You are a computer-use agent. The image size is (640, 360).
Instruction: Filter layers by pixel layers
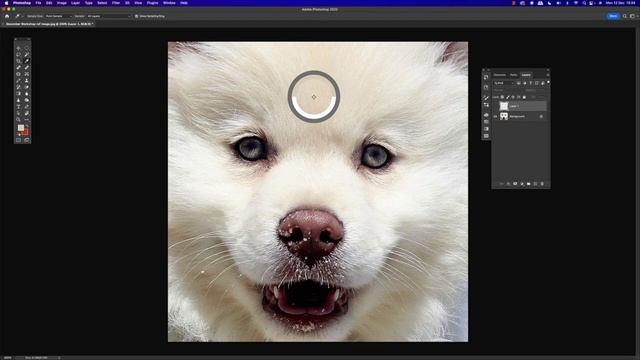518,83
